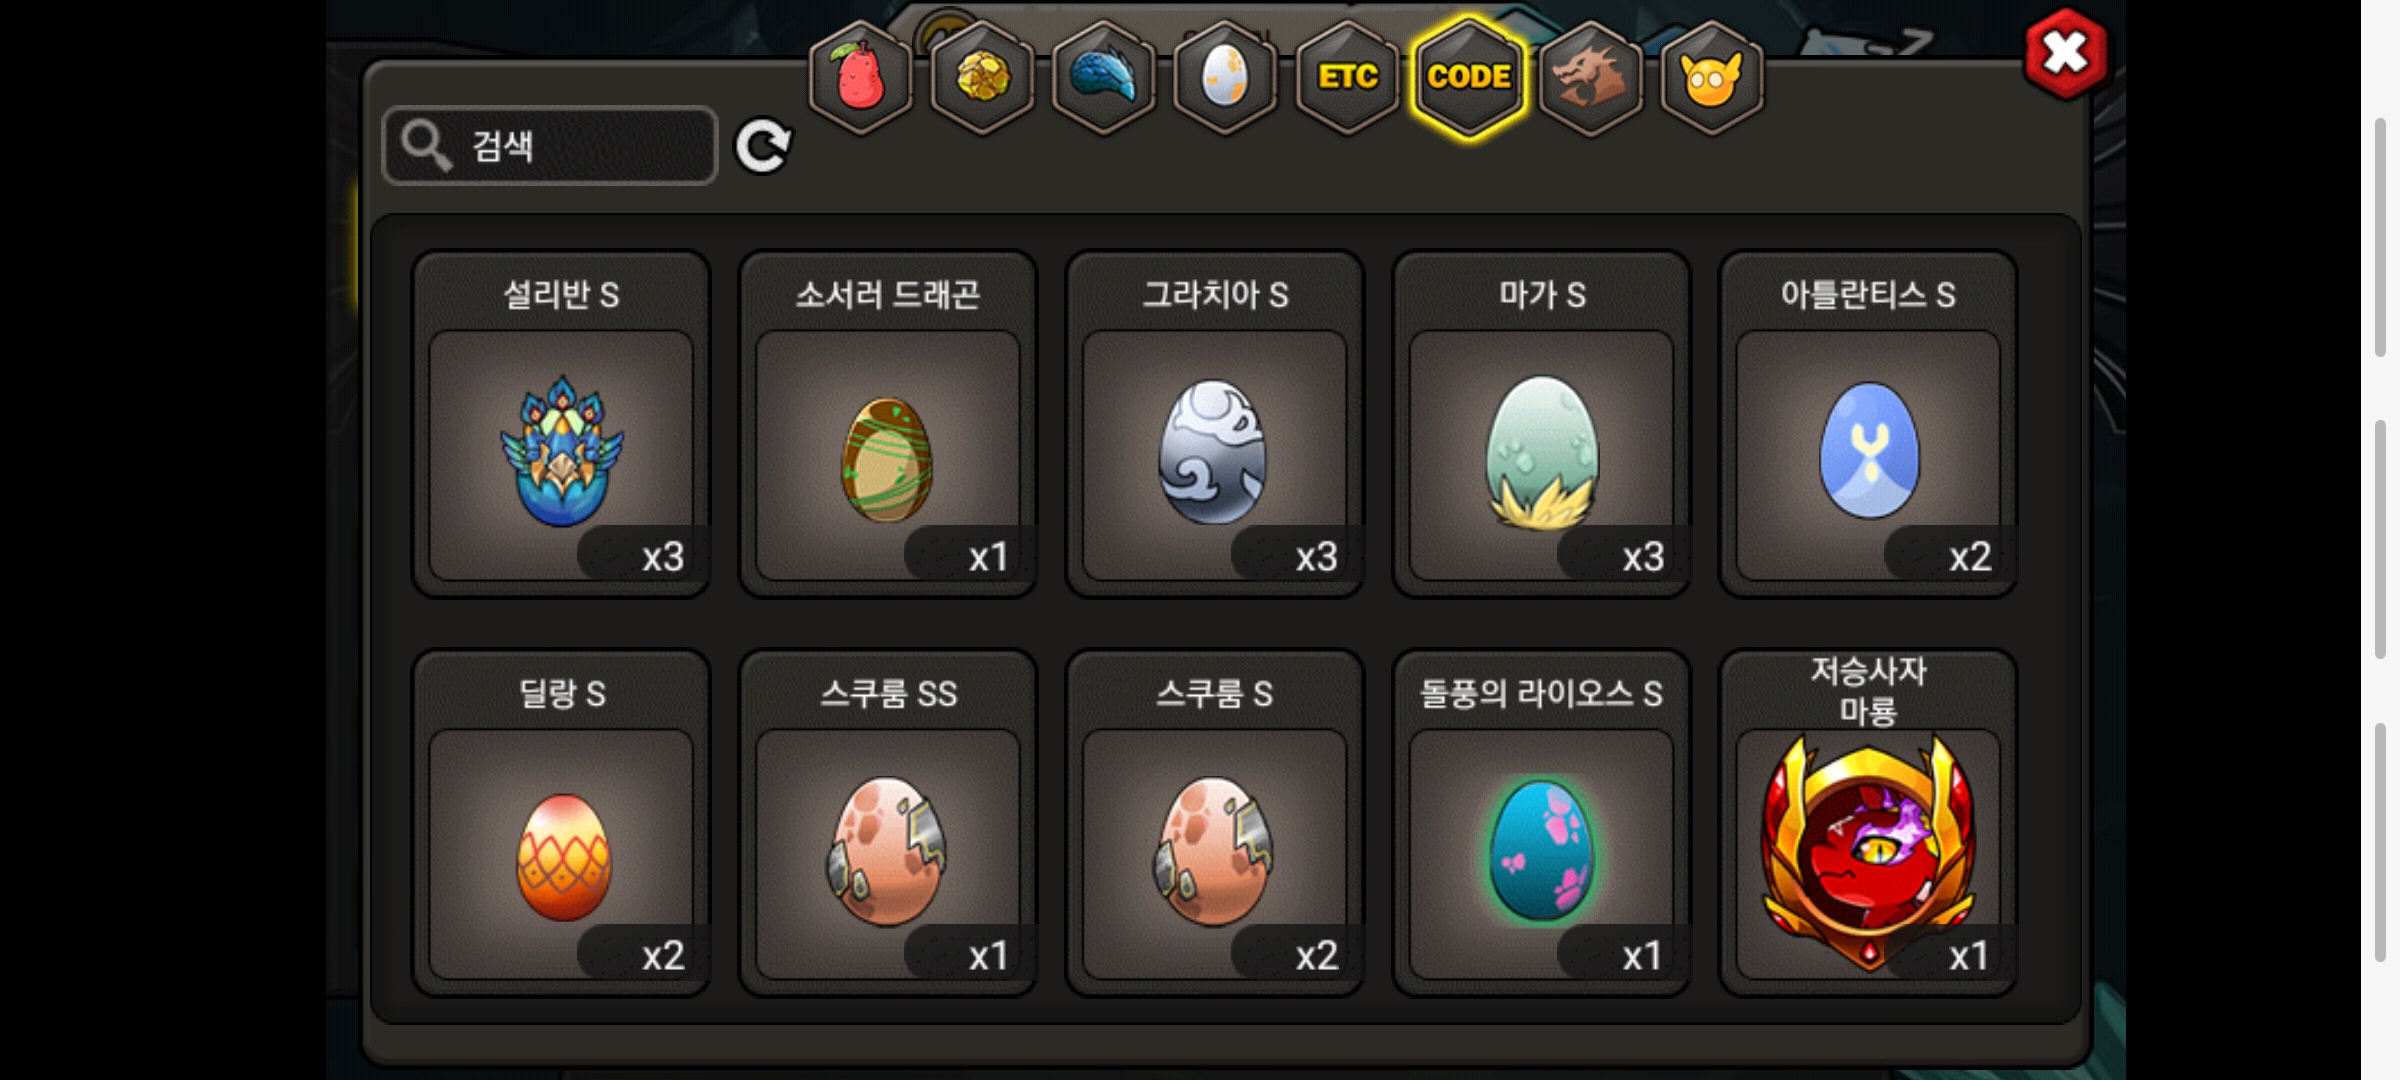Close the inventory with the red X
This screenshot has width=2400, height=1080.
click(x=2065, y=53)
